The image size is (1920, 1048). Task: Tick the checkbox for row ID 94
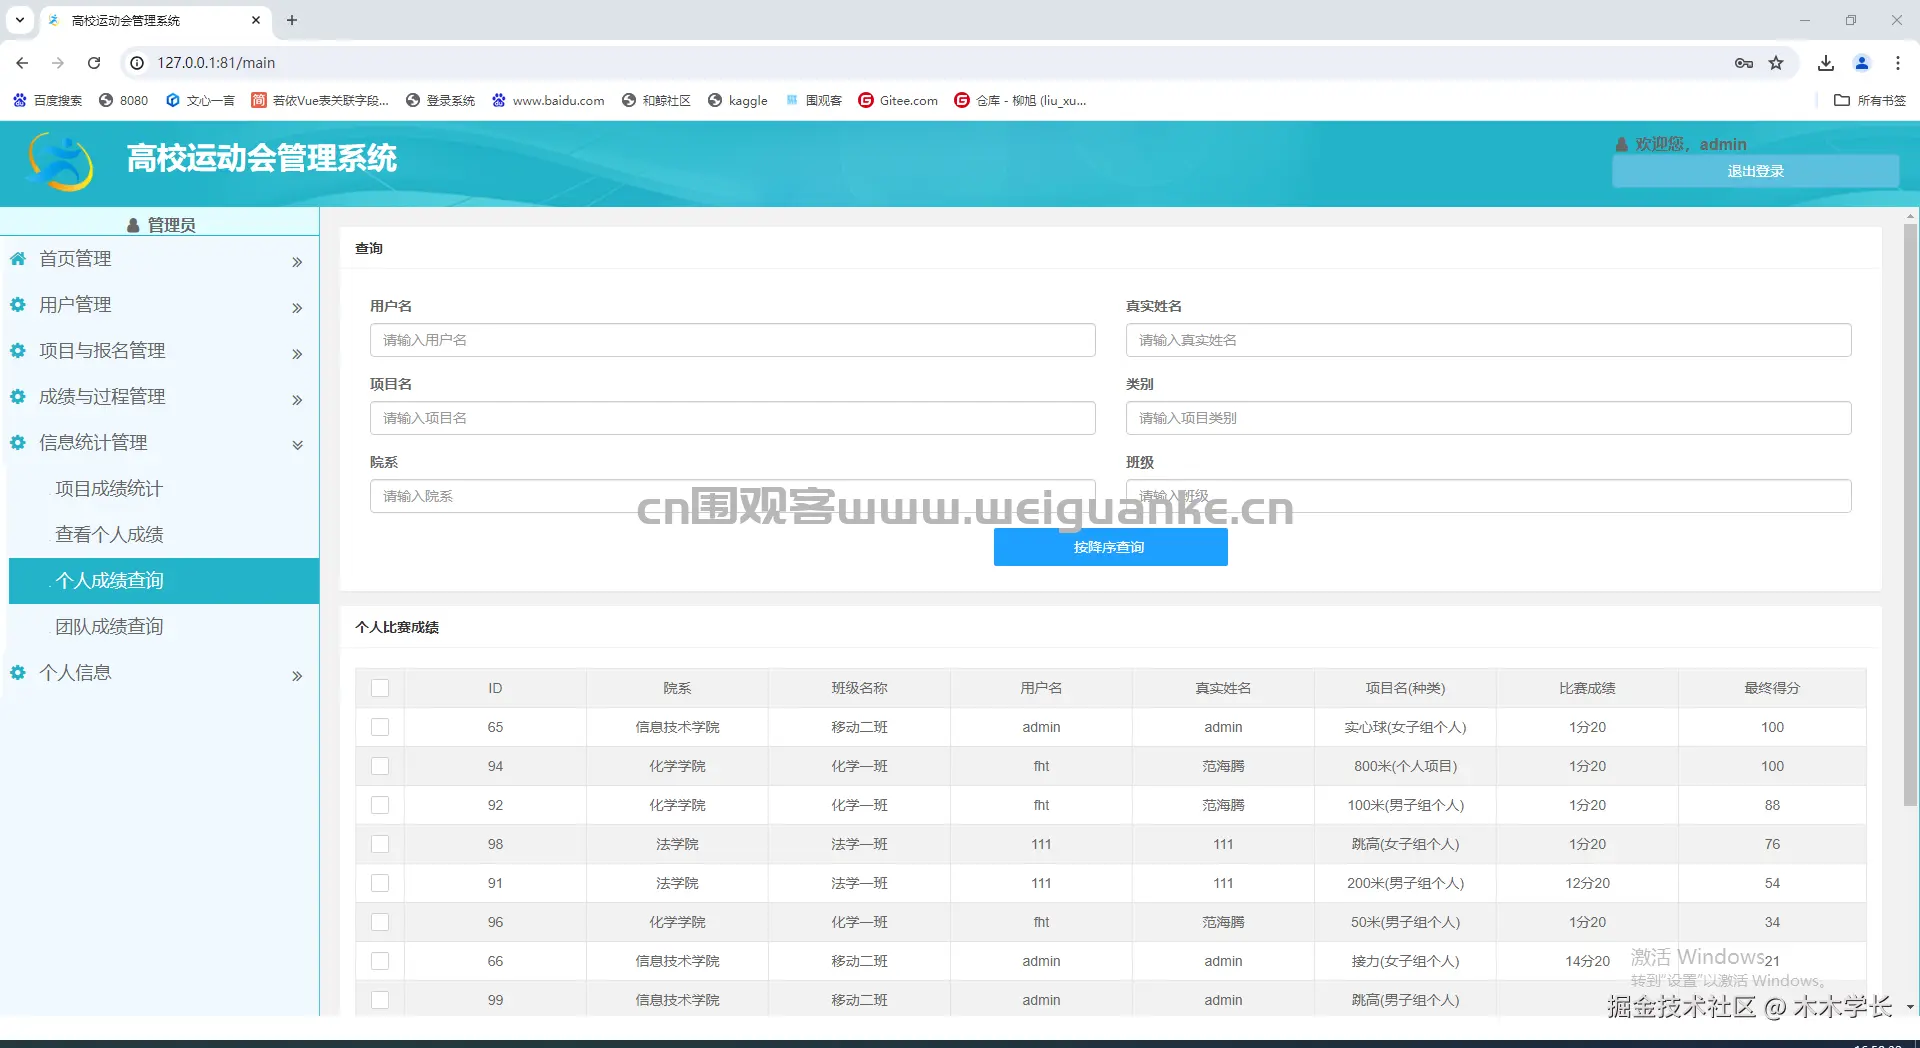click(380, 766)
